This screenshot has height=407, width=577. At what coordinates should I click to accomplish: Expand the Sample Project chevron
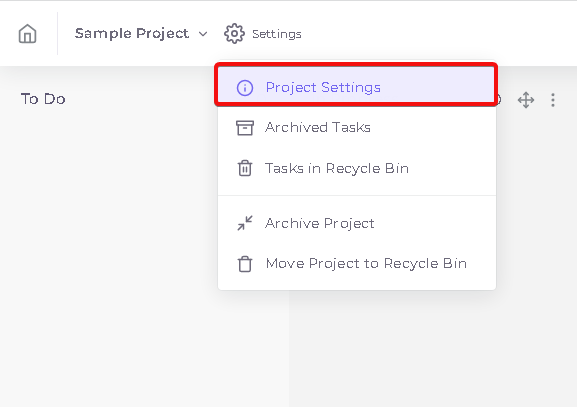coord(203,34)
